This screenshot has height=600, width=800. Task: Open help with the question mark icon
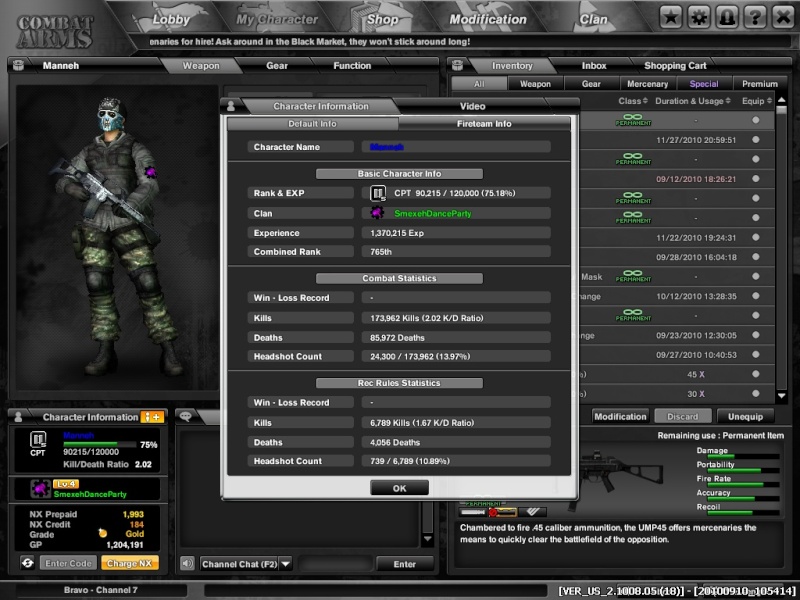(755, 18)
